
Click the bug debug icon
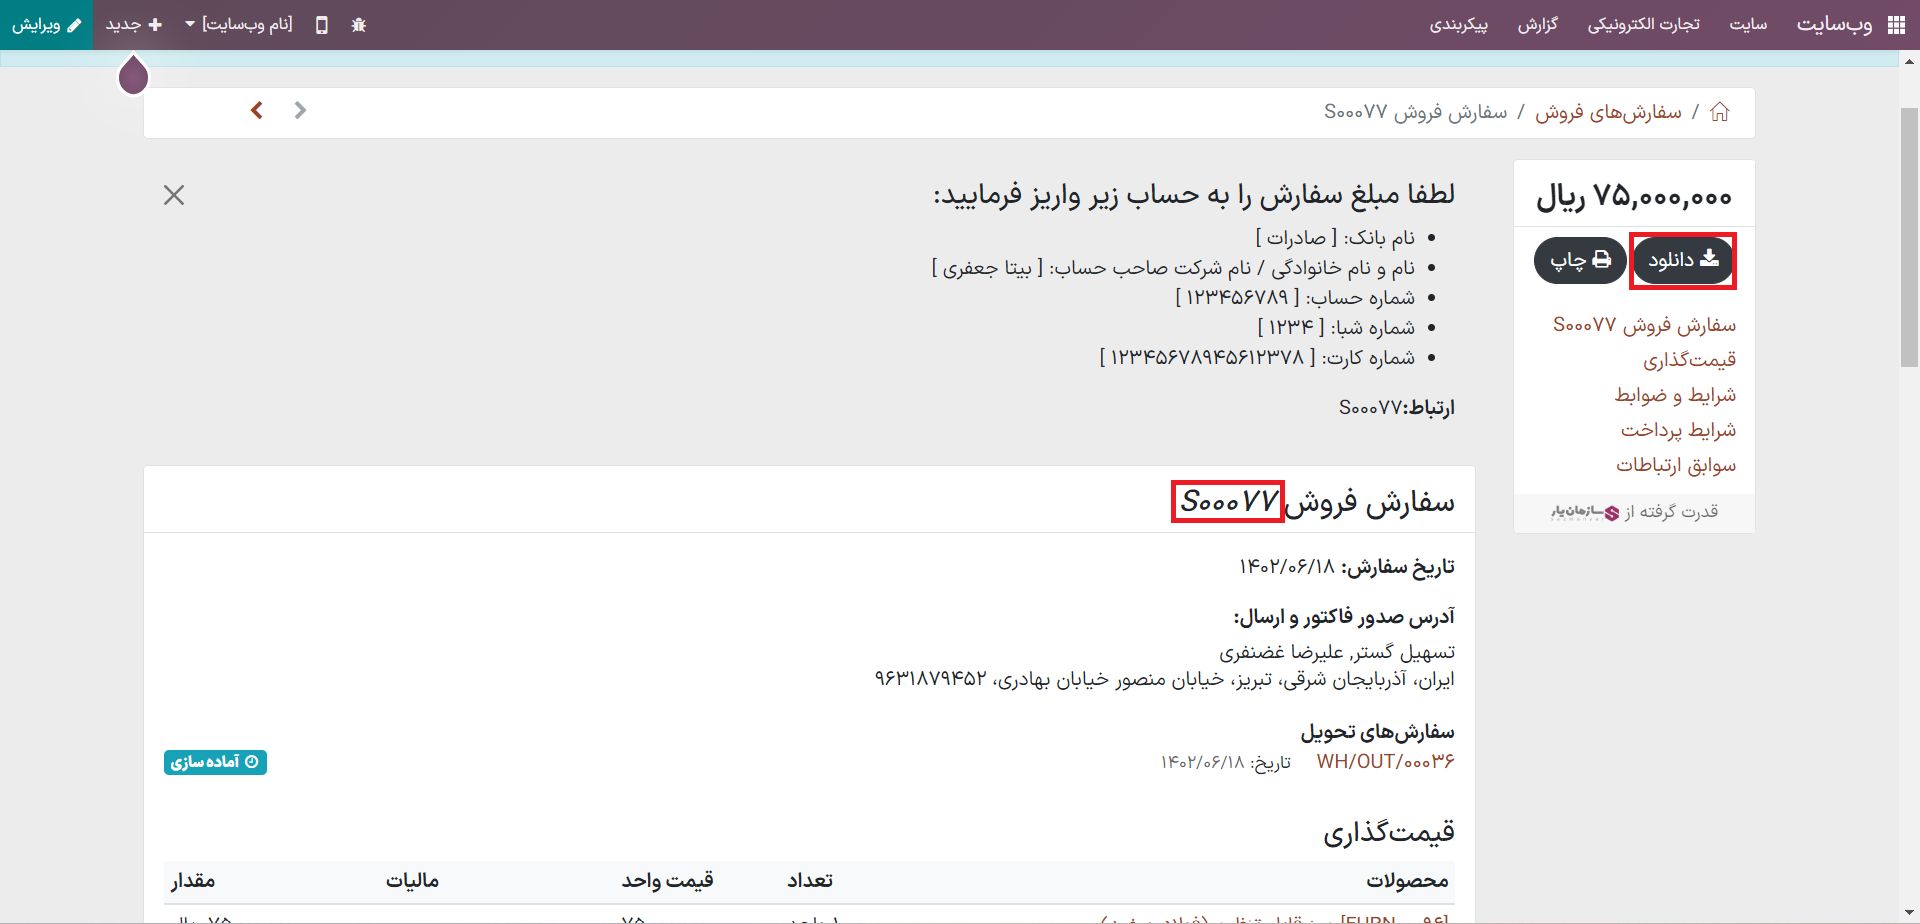[x=359, y=25]
